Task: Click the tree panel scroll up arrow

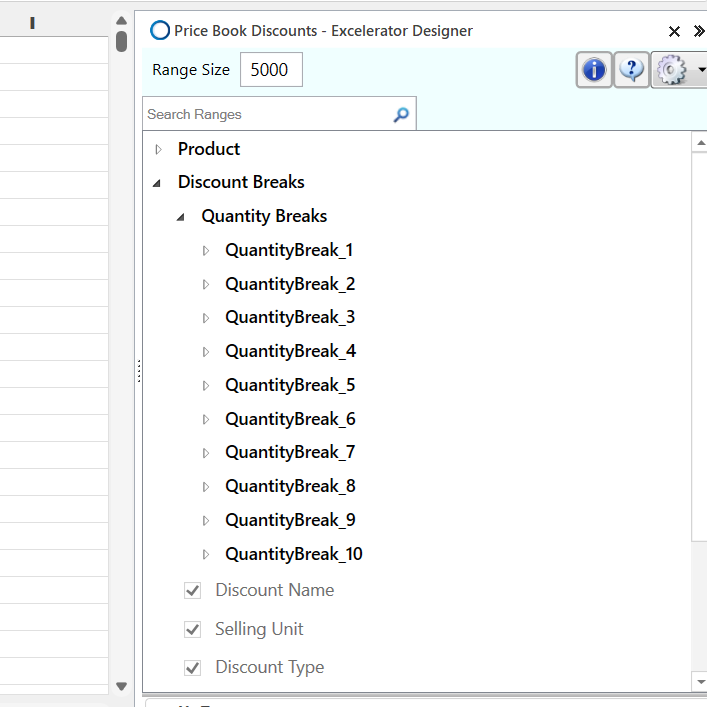Action: [x=699, y=145]
